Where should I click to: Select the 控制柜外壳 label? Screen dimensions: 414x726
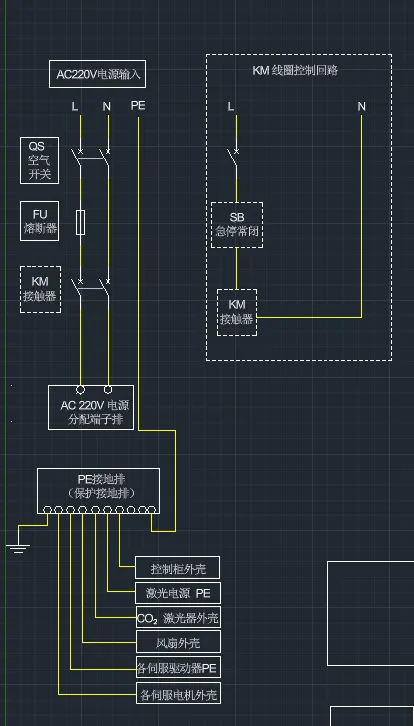pyautogui.click(x=177, y=568)
